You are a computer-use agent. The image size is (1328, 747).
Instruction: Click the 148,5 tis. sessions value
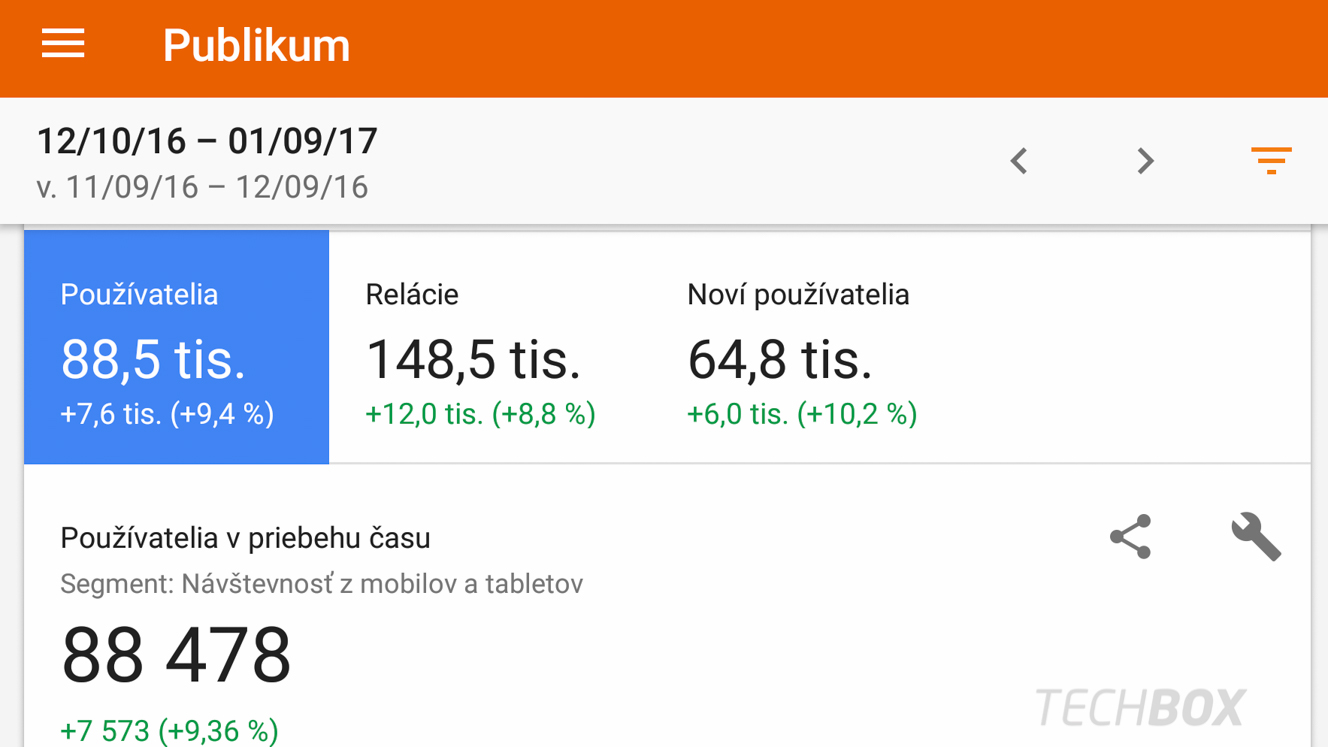coord(473,359)
